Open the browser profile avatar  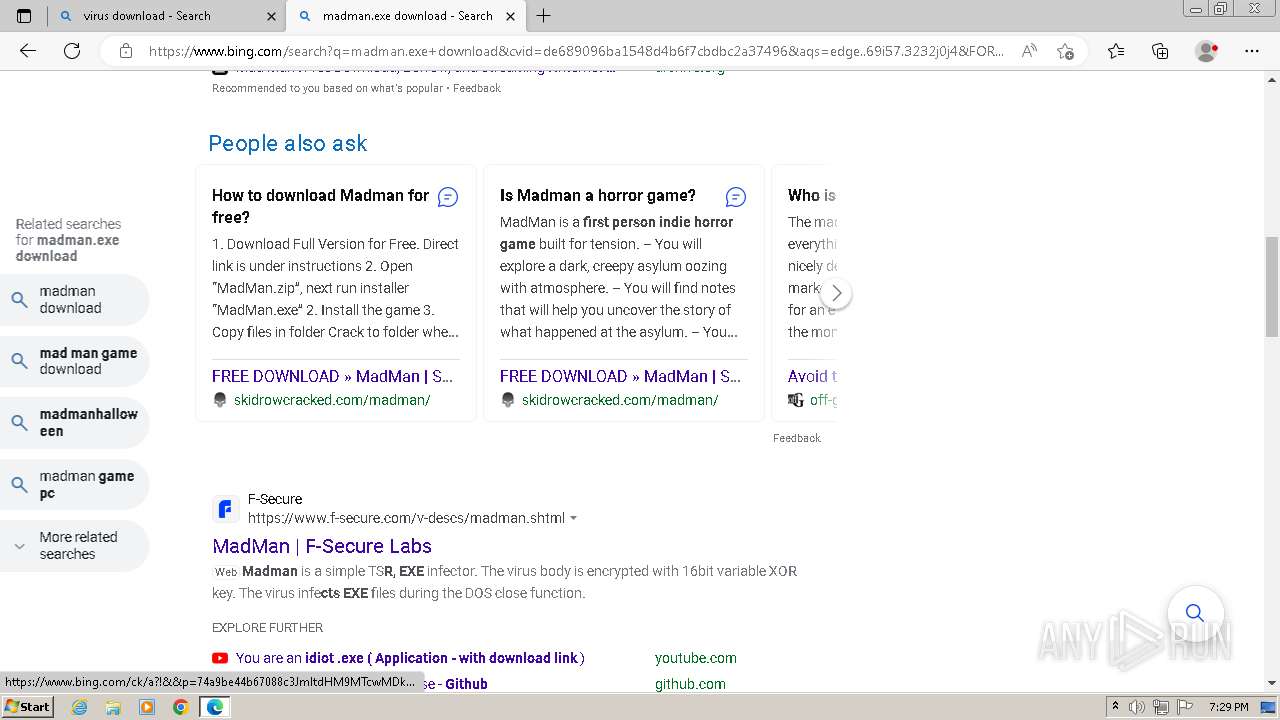tap(1207, 51)
